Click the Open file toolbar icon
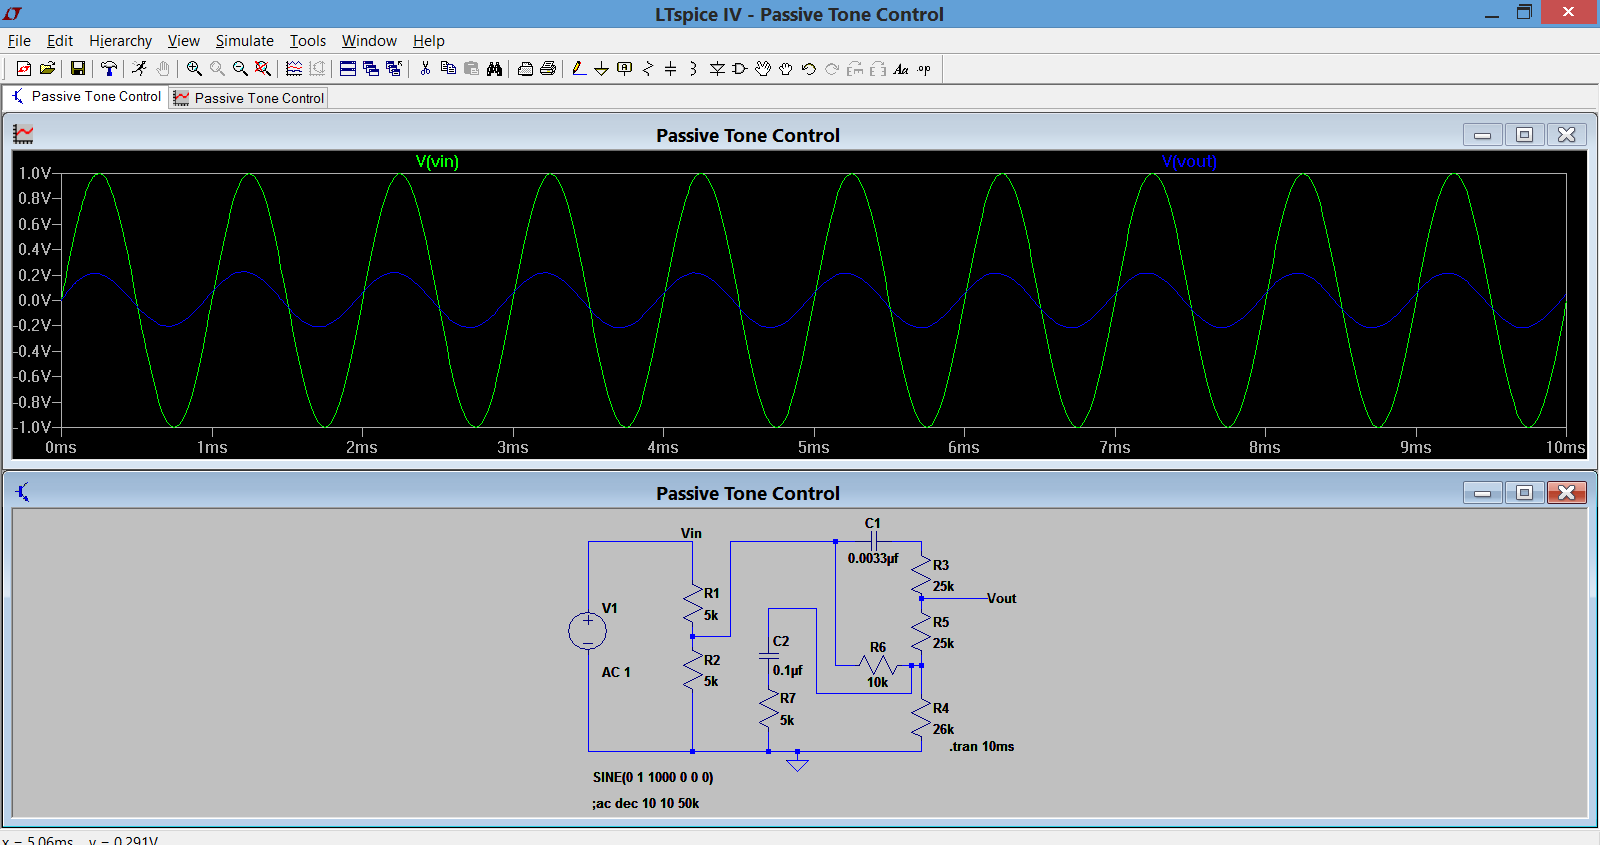The height and width of the screenshot is (845, 1600). point(47,68)
